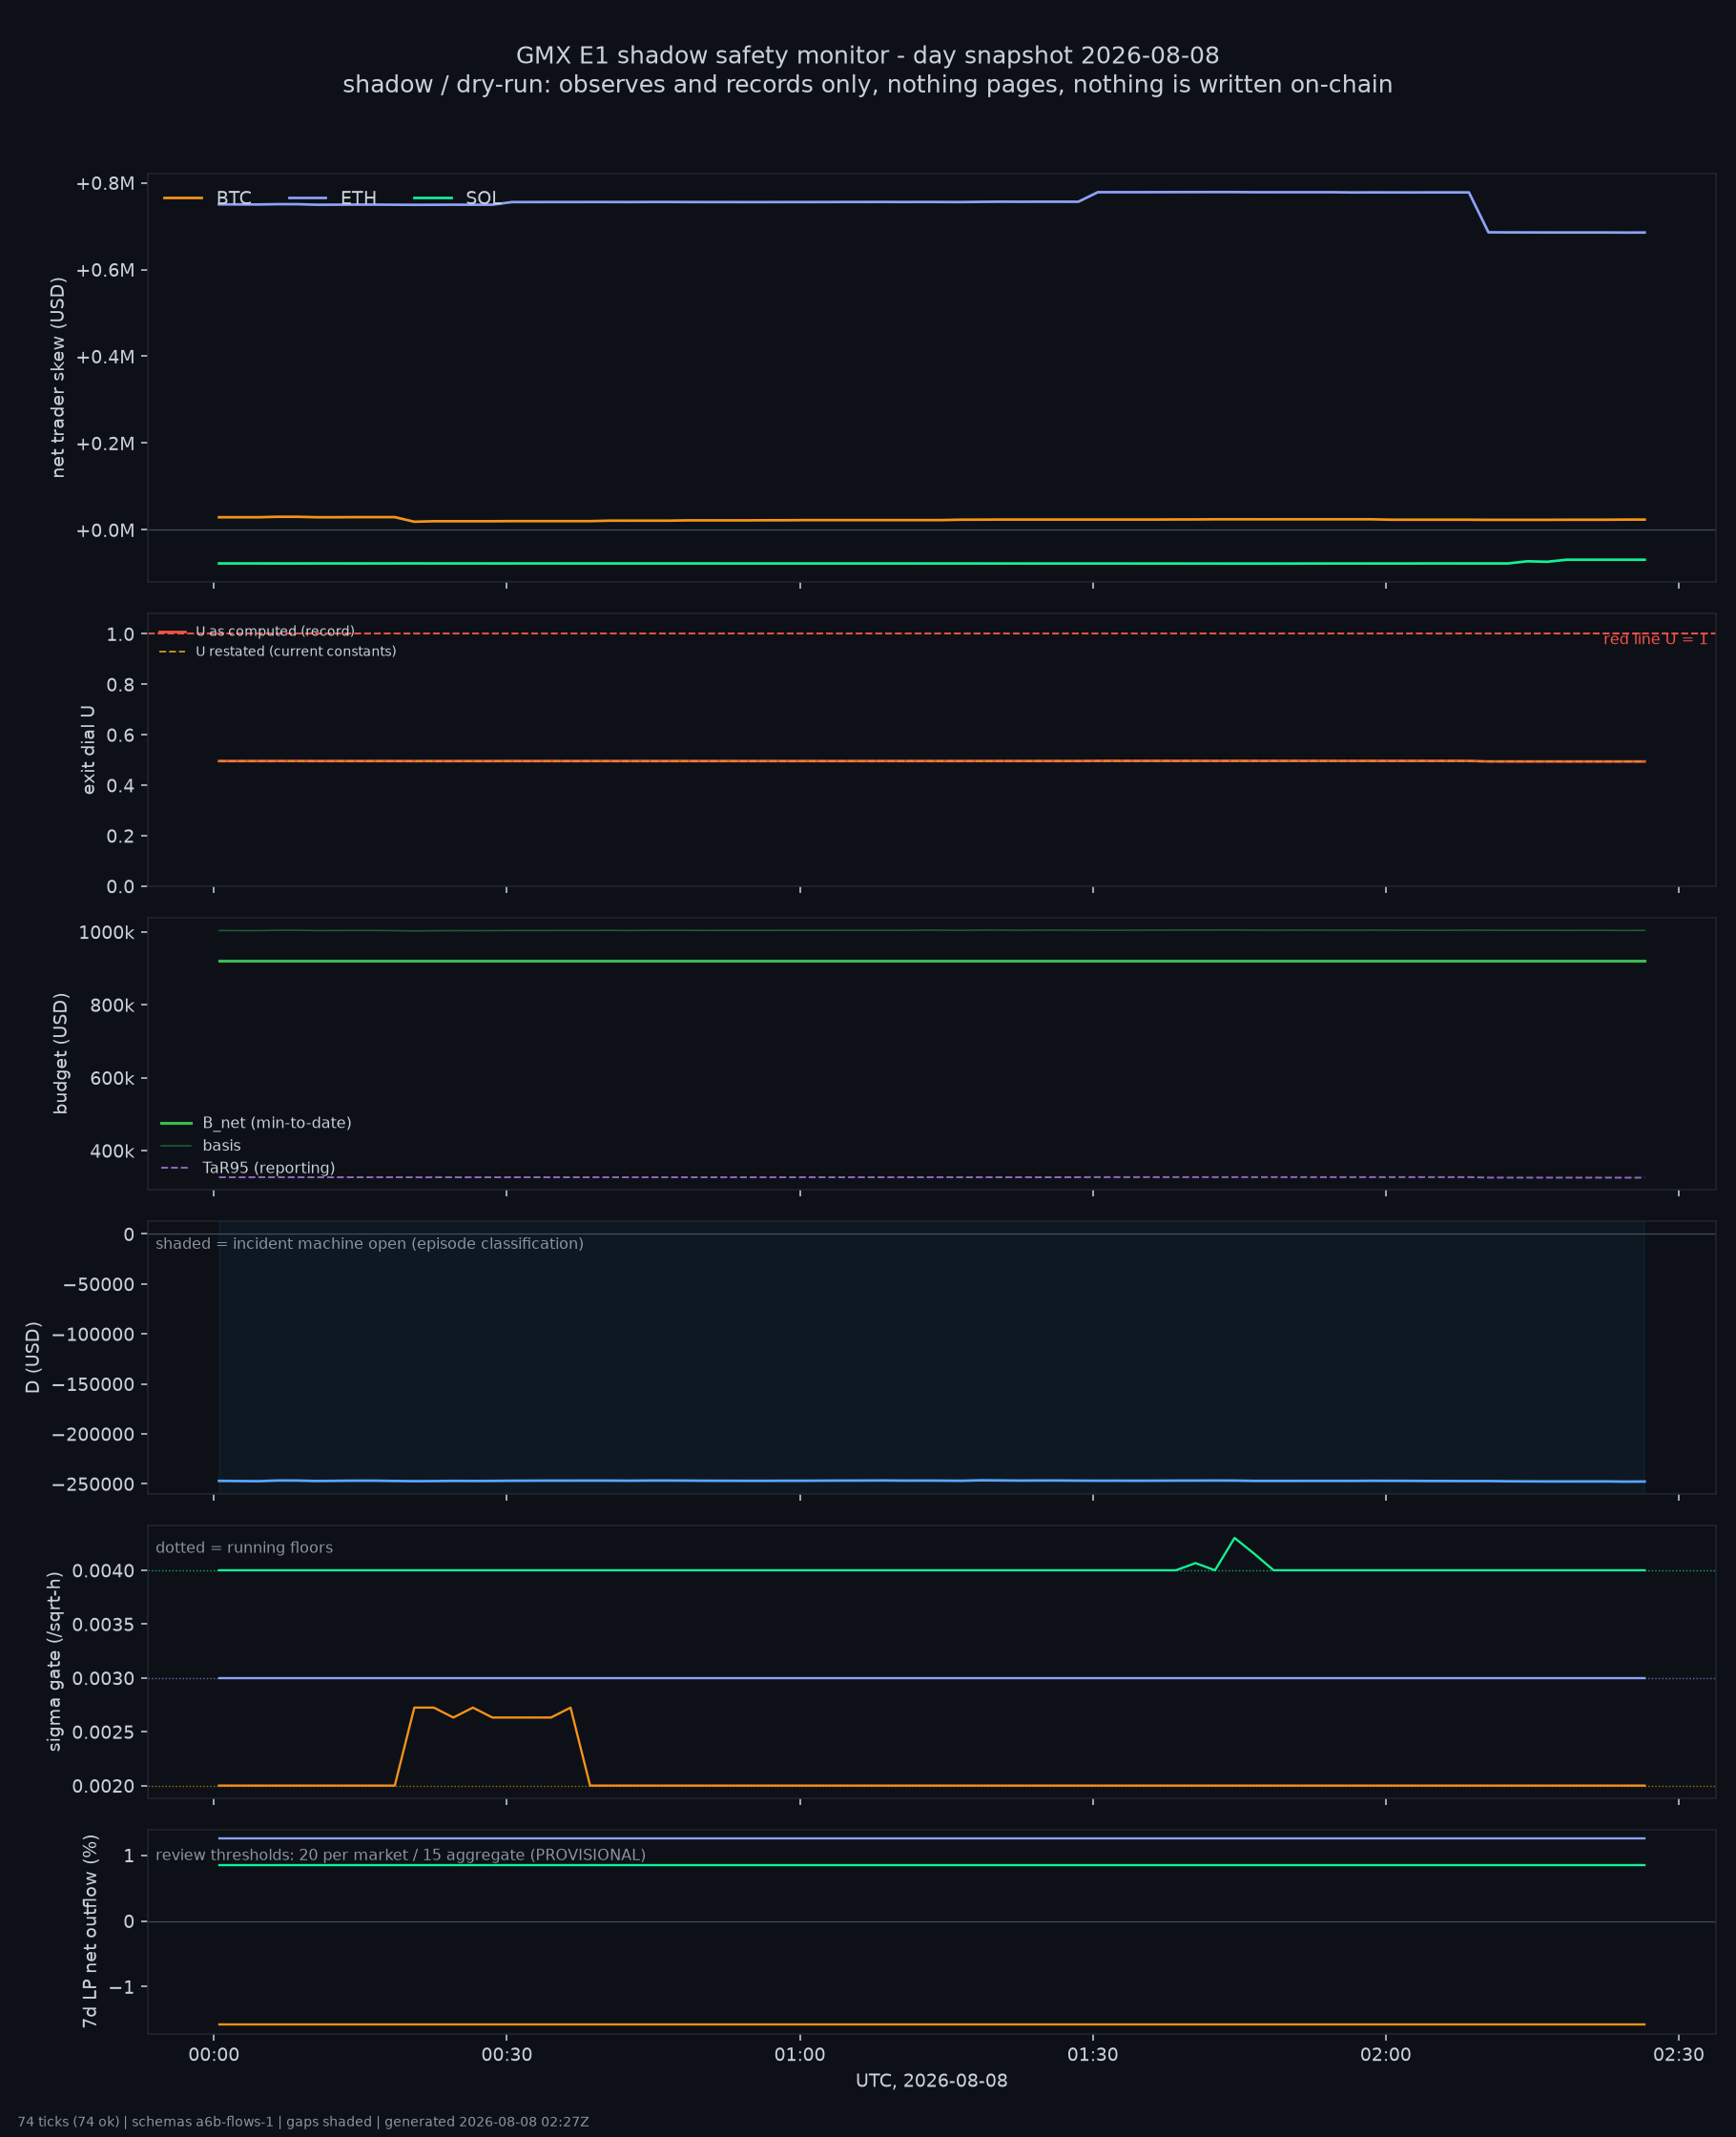1736x2137 pixels.
Task: Click the '+0.8M' skew axis tick
Action: [105, 184]
